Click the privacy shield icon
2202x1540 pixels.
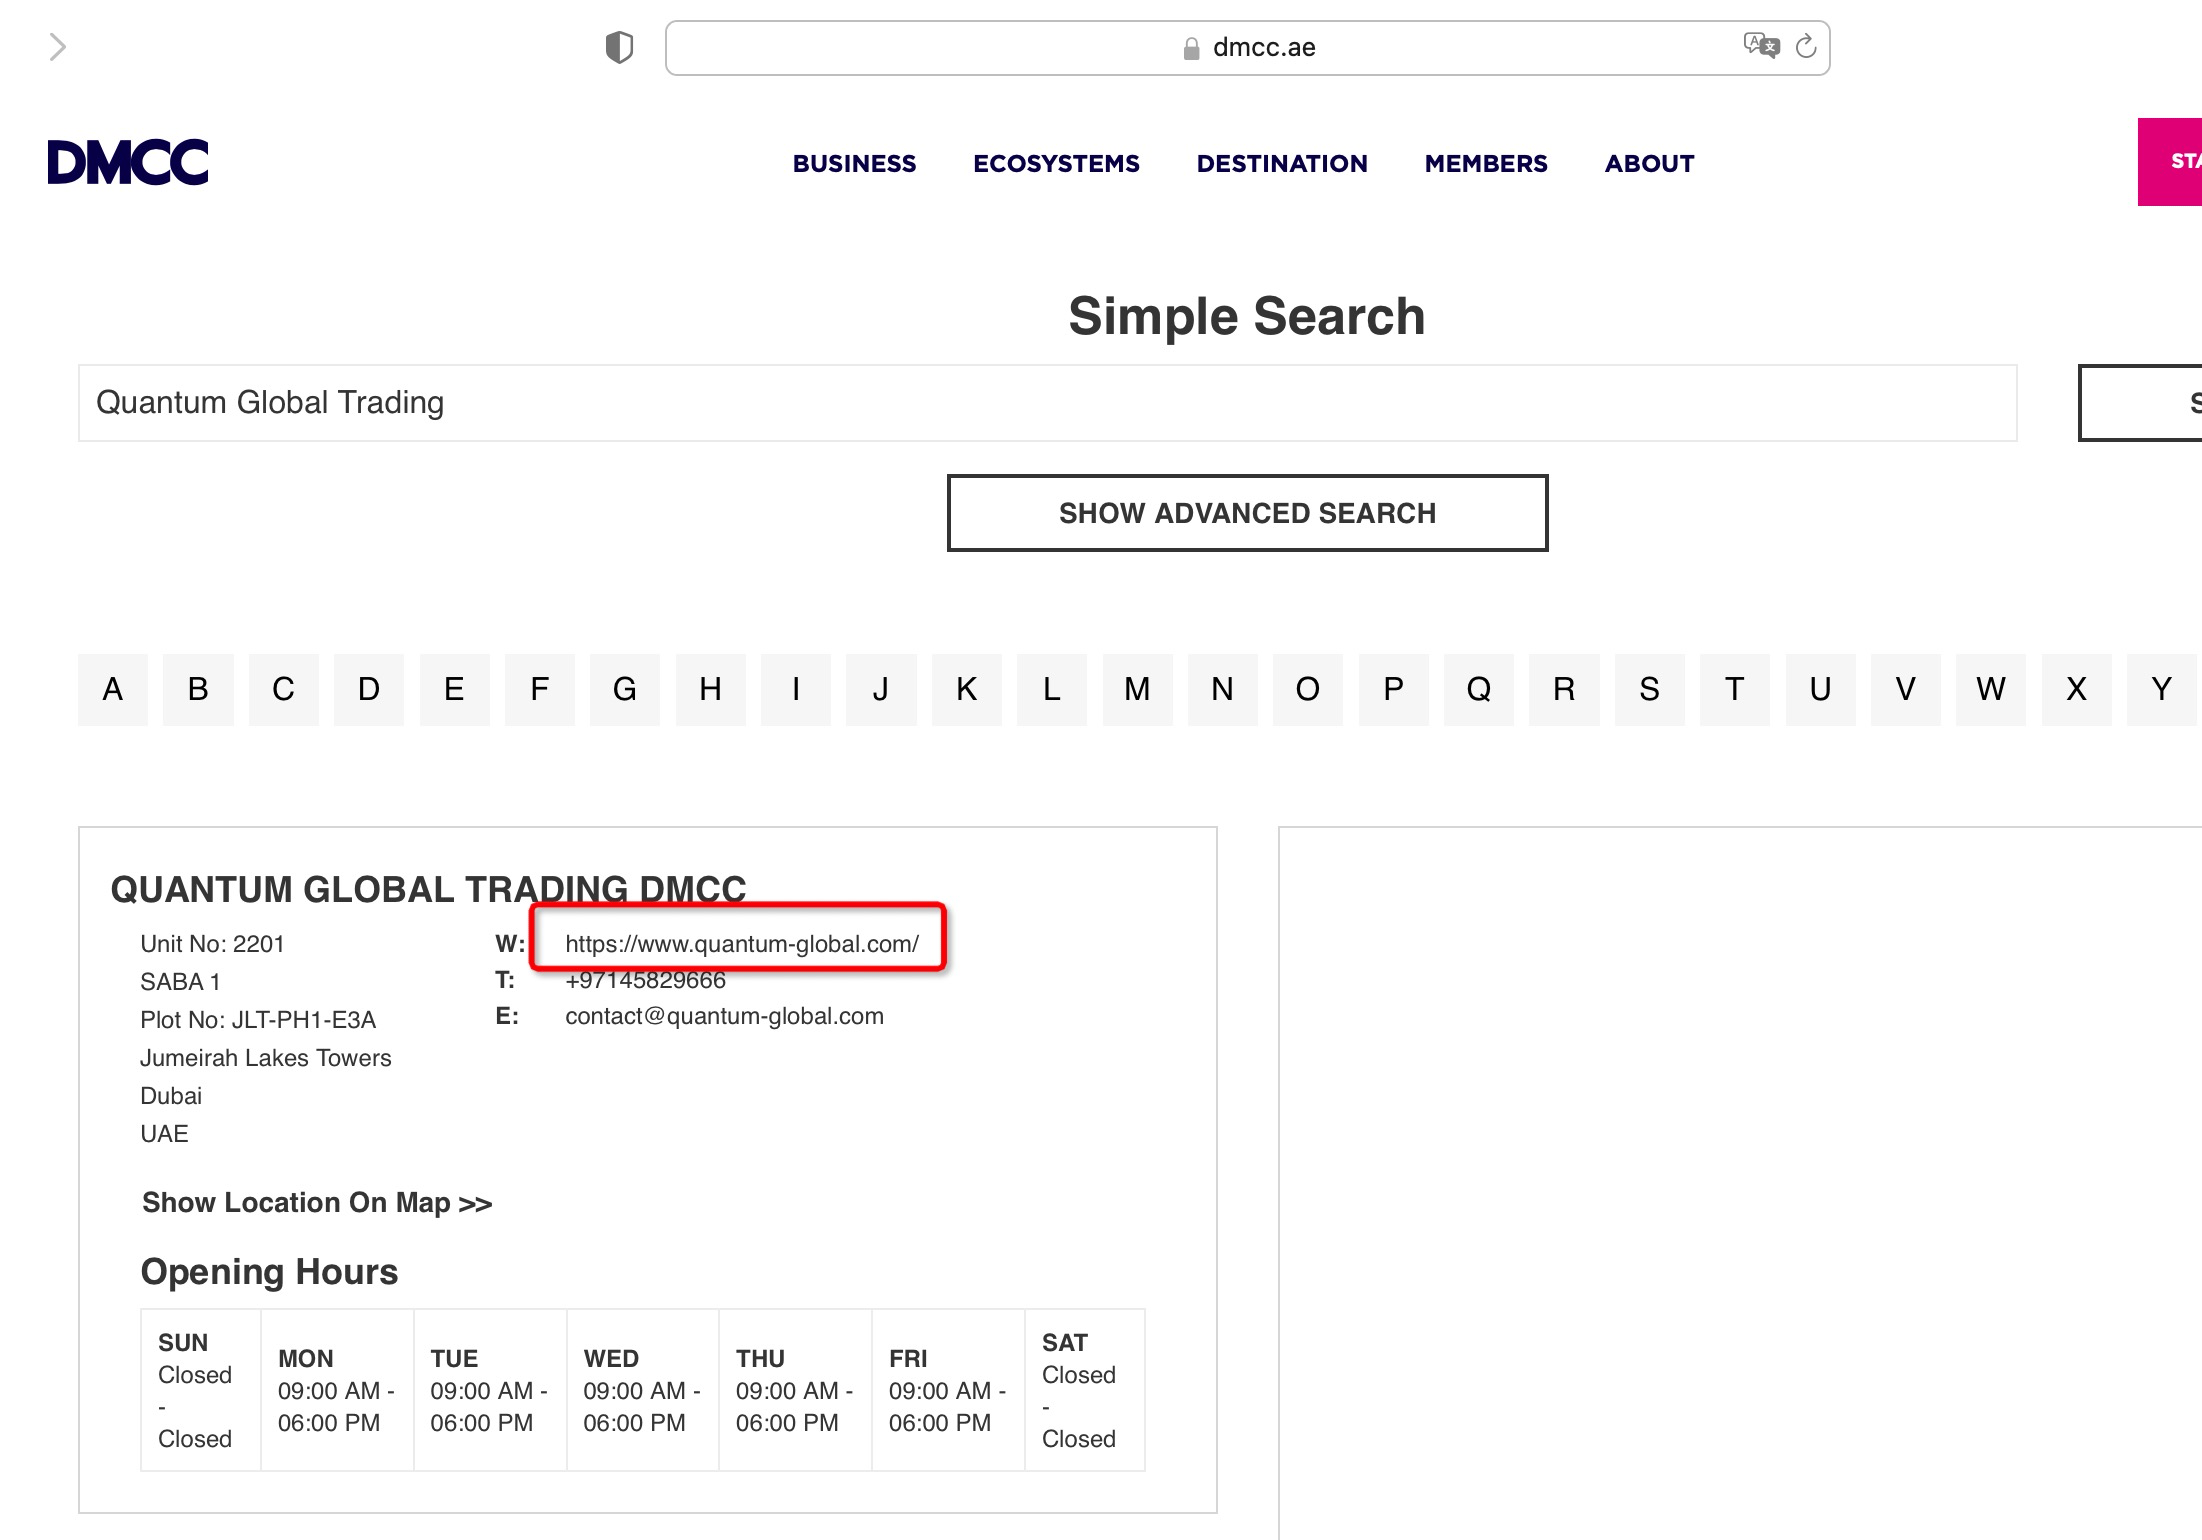pyautogui.click(x=619, y=47)
